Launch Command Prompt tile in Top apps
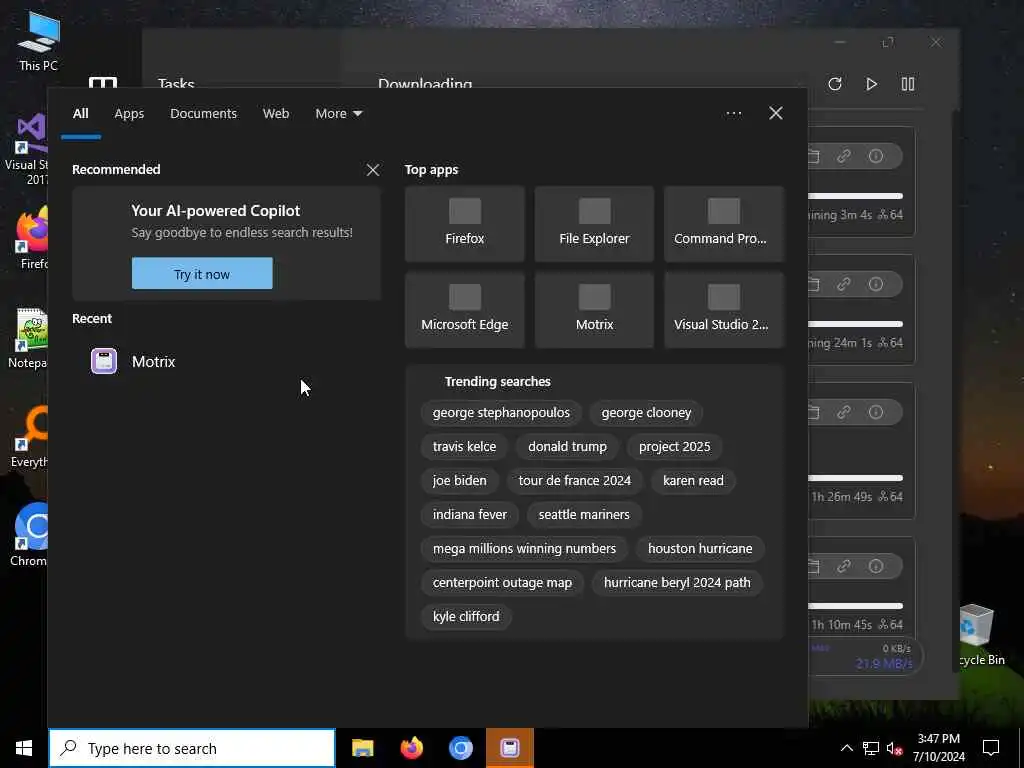 724,223
